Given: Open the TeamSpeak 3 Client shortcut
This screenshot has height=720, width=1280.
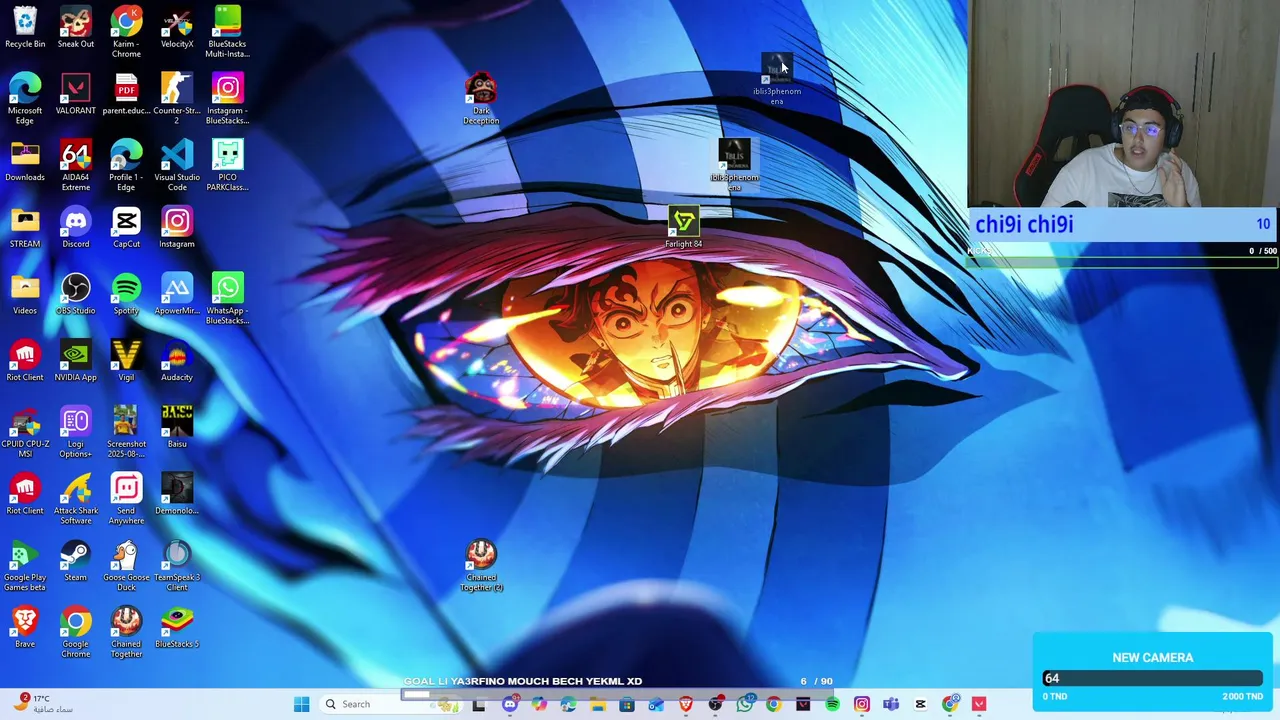Looking at the screenshot, I should point(177,566).
